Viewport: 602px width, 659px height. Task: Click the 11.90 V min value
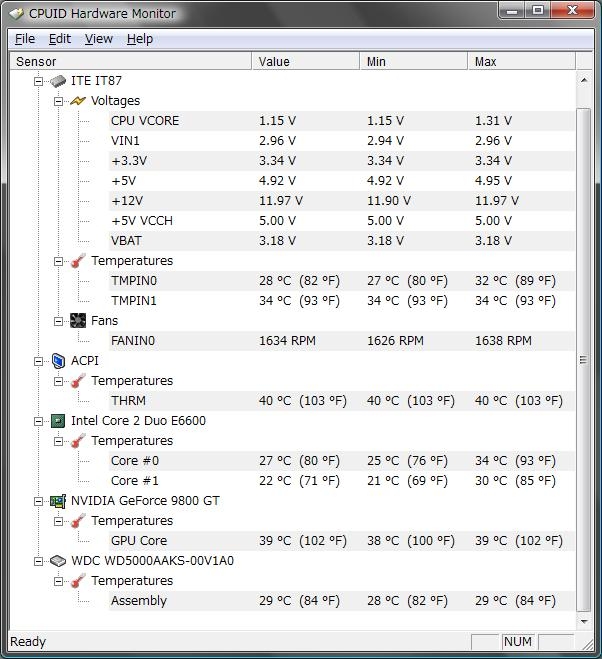(389, 201)
